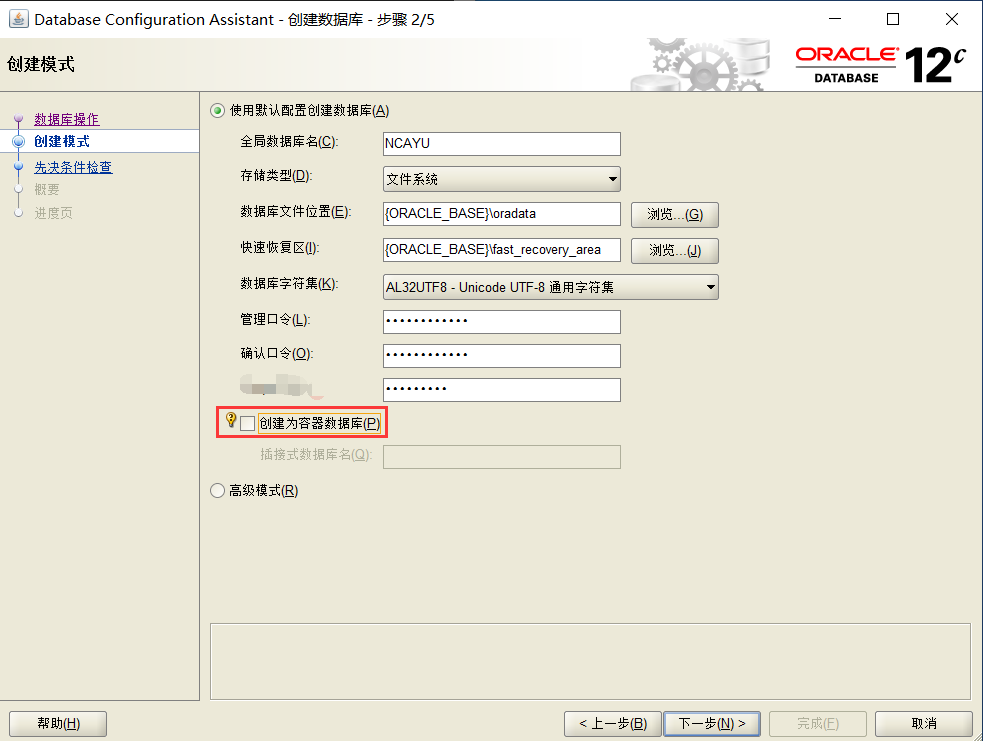This screenshot has height=741, width=983.
Task: Proceed with 下一步(N) button
Action: coord(712,723)
